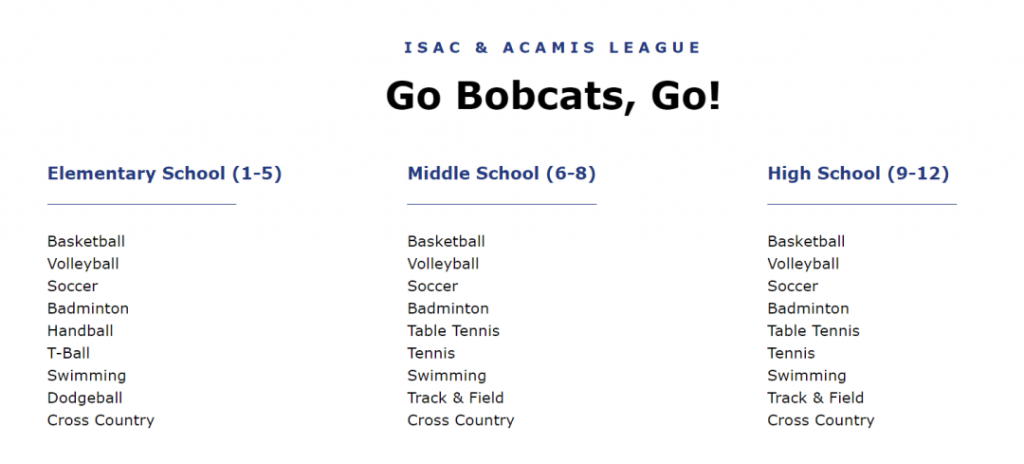Choose Cross Country under High School
This screenshot has width=1024, height=464.
[x=821, y=420]
